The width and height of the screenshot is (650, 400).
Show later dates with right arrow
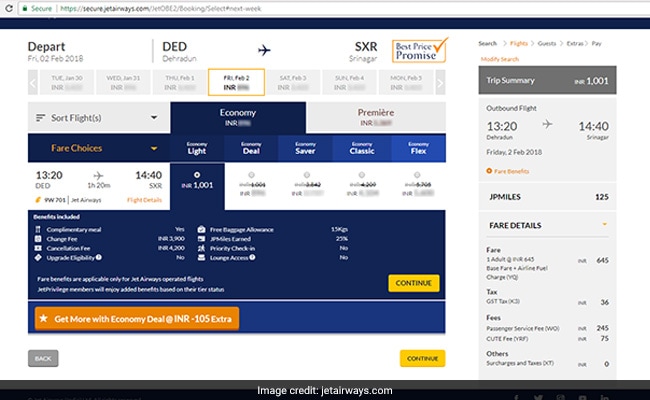(x=440, y=83)
